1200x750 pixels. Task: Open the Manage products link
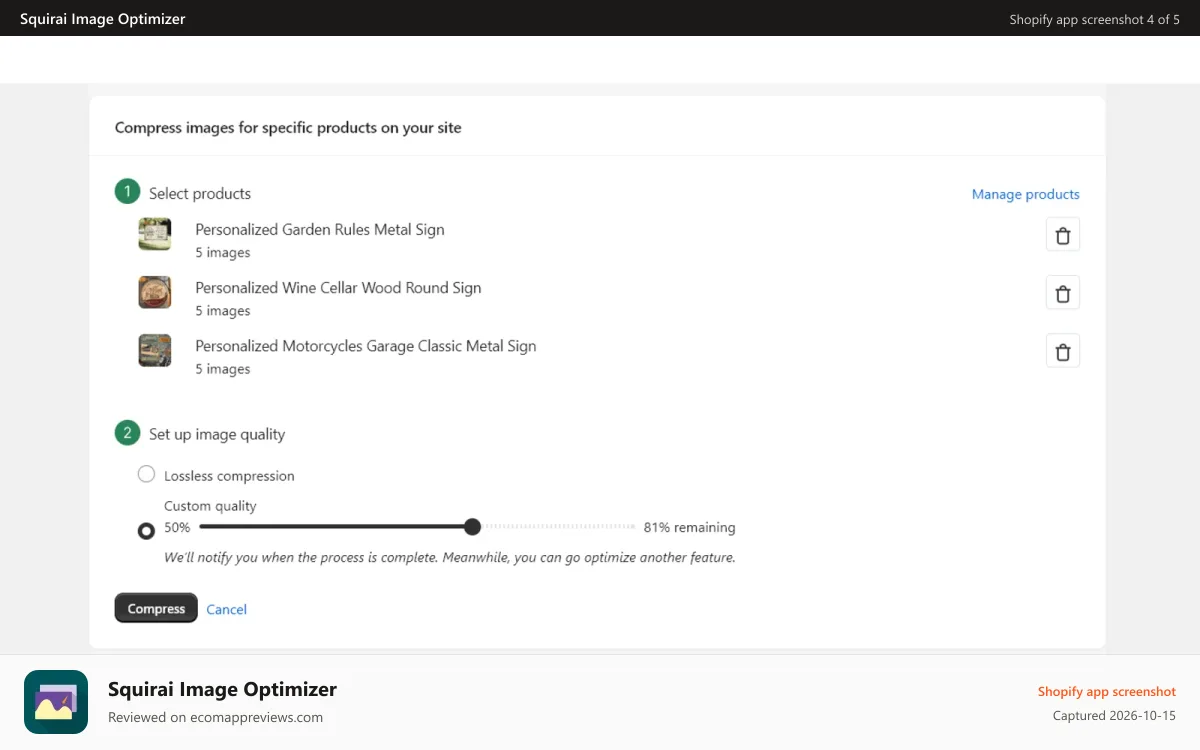point(1026,194)
